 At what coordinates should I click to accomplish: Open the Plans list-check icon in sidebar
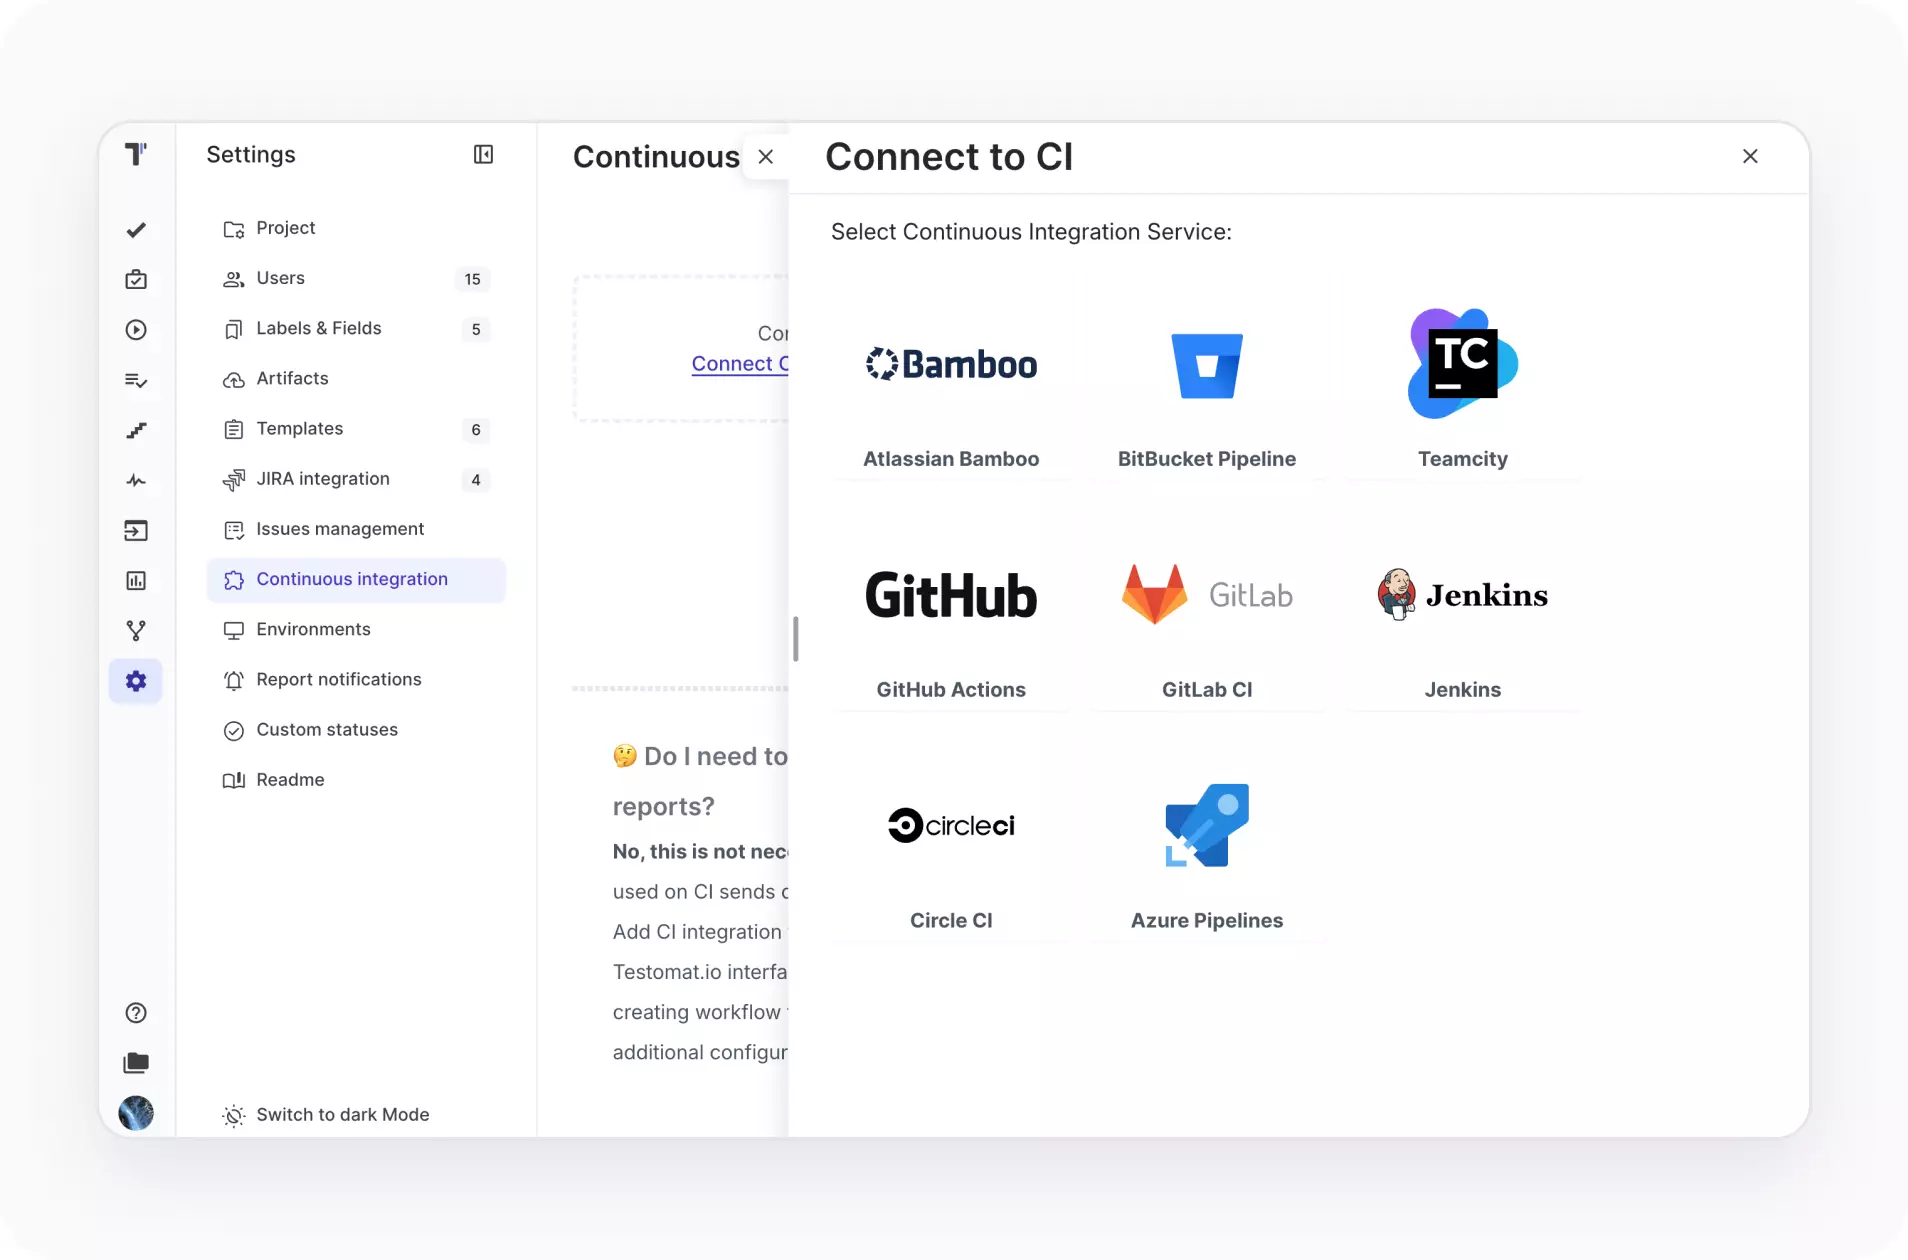(x=136, y=380)
